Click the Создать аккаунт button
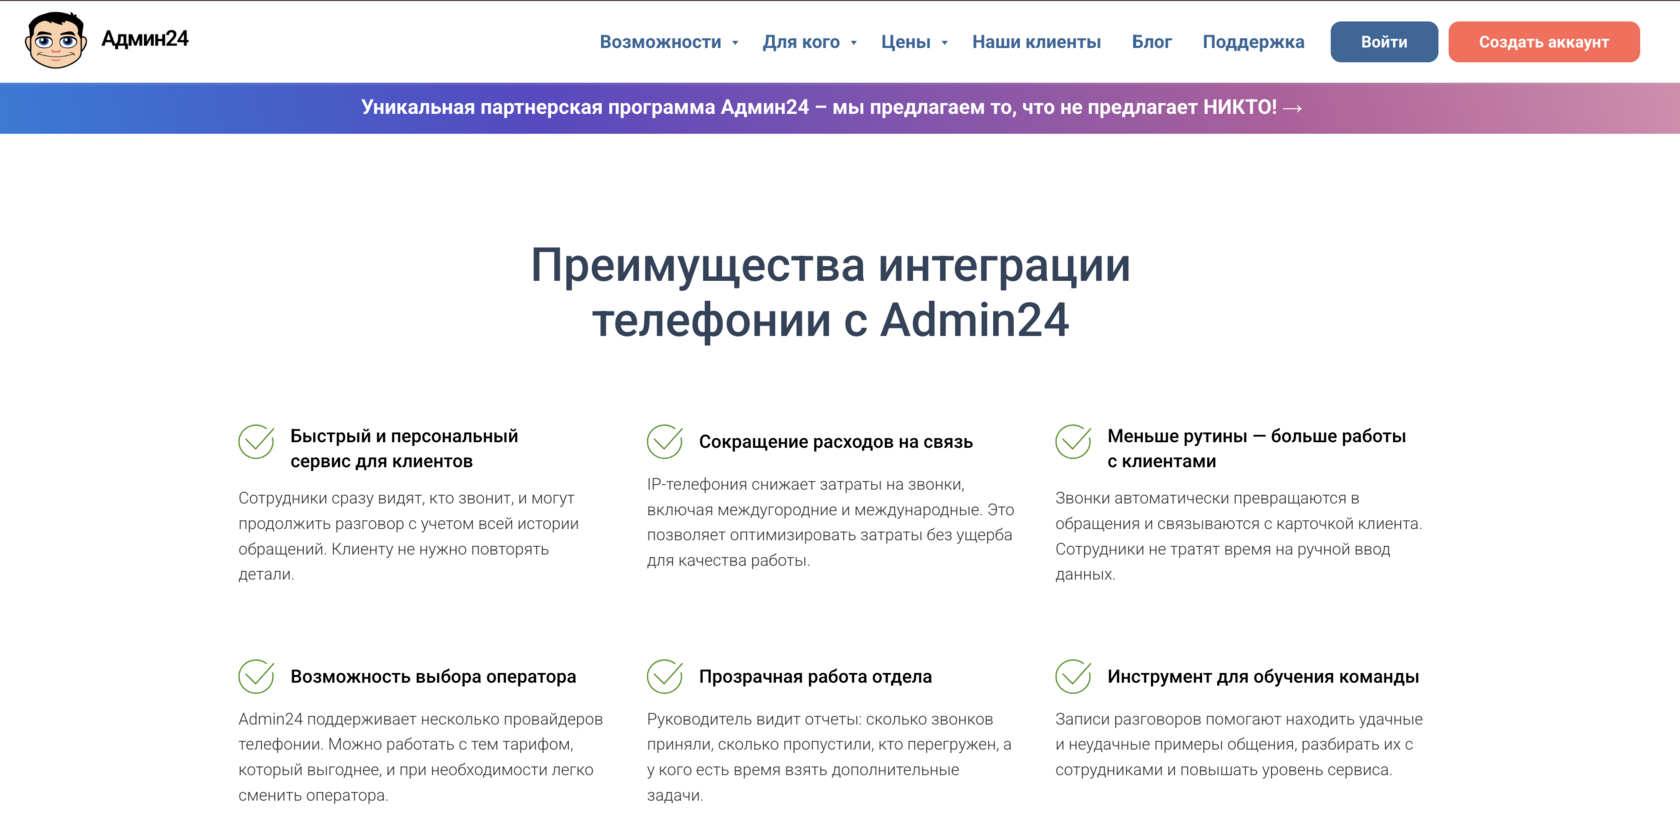This screenshot has width=1680, height=817. (x=1544, y=42)
